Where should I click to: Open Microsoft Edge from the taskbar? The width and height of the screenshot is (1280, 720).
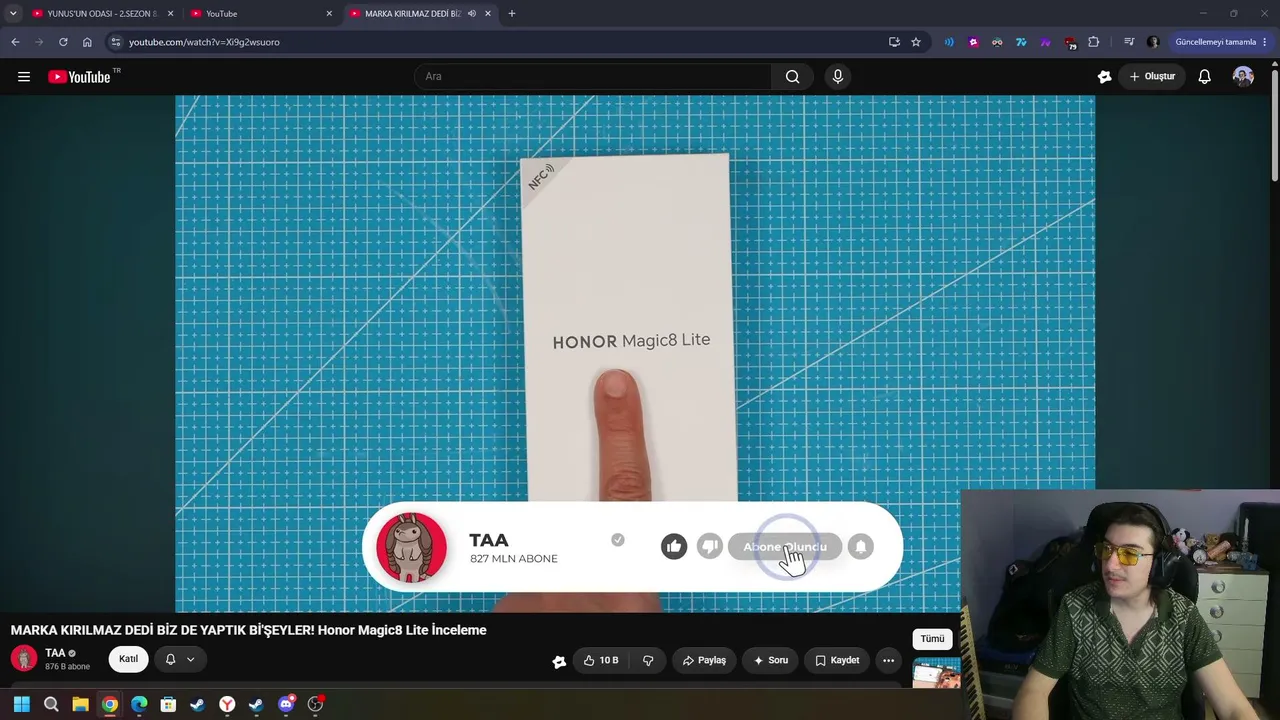click(x=139, y=704)
